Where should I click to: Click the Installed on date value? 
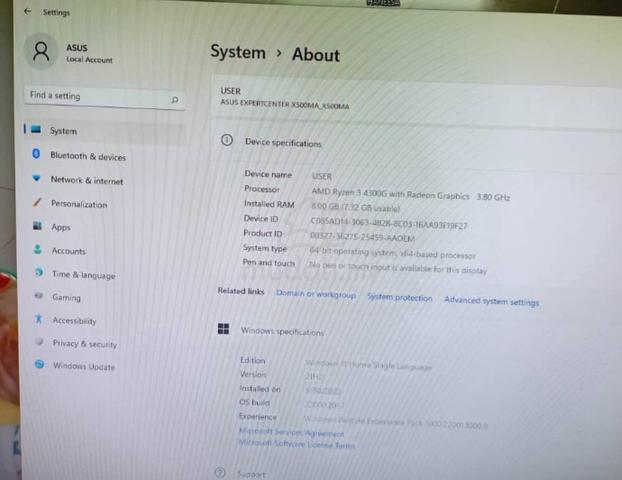click(x=323, y=391)
